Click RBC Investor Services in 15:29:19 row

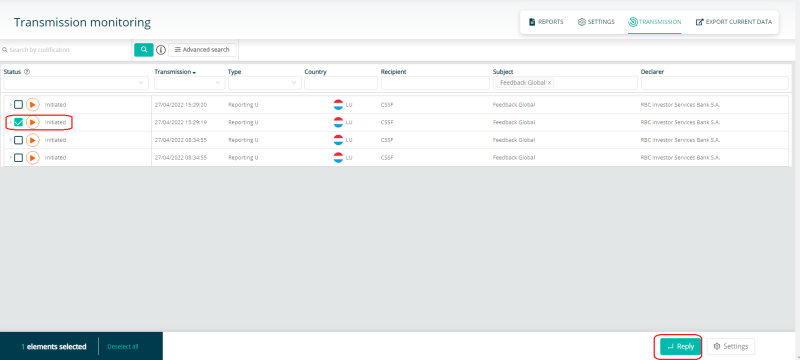click(x=680, y=122)
